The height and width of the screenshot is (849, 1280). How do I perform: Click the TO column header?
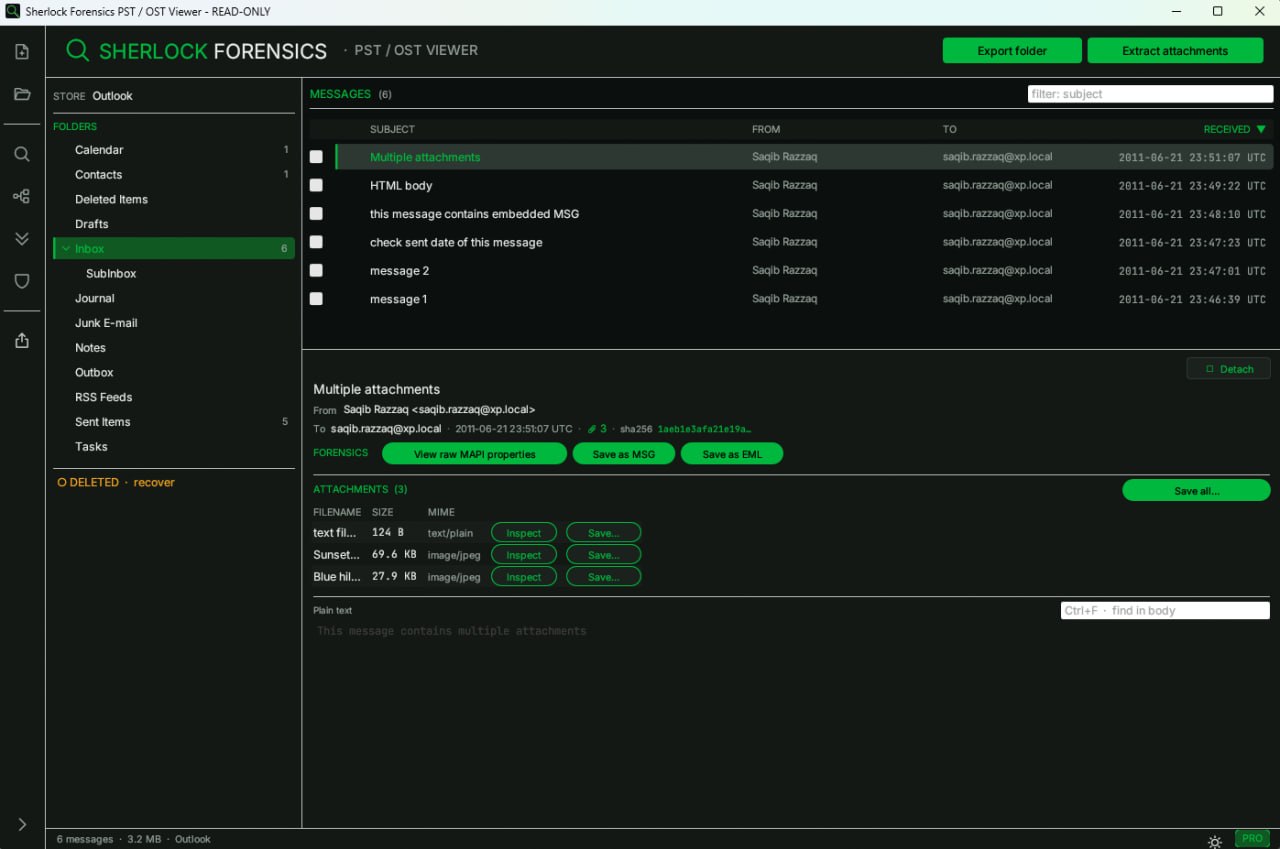[x=949, y=129]
